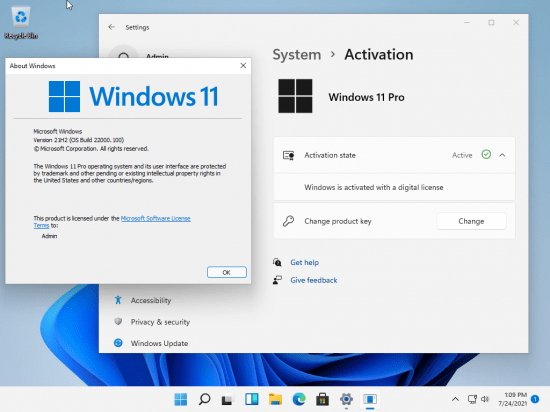Viewport: 550px width, 412px height.
Task: Click the OS Build 22000.100 version text
Action: [79, 140]
